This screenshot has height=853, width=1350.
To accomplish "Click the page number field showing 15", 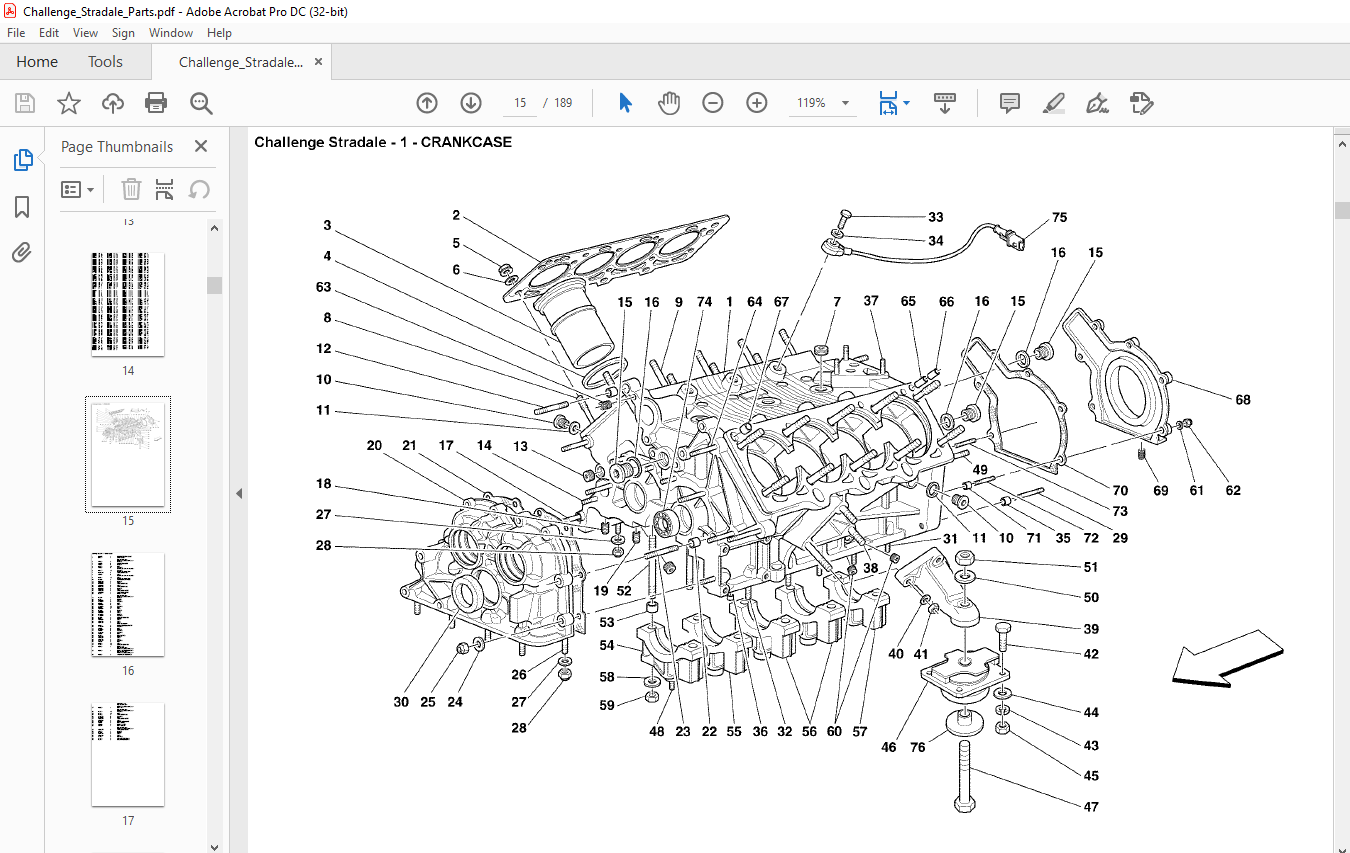I will [520, 103].
